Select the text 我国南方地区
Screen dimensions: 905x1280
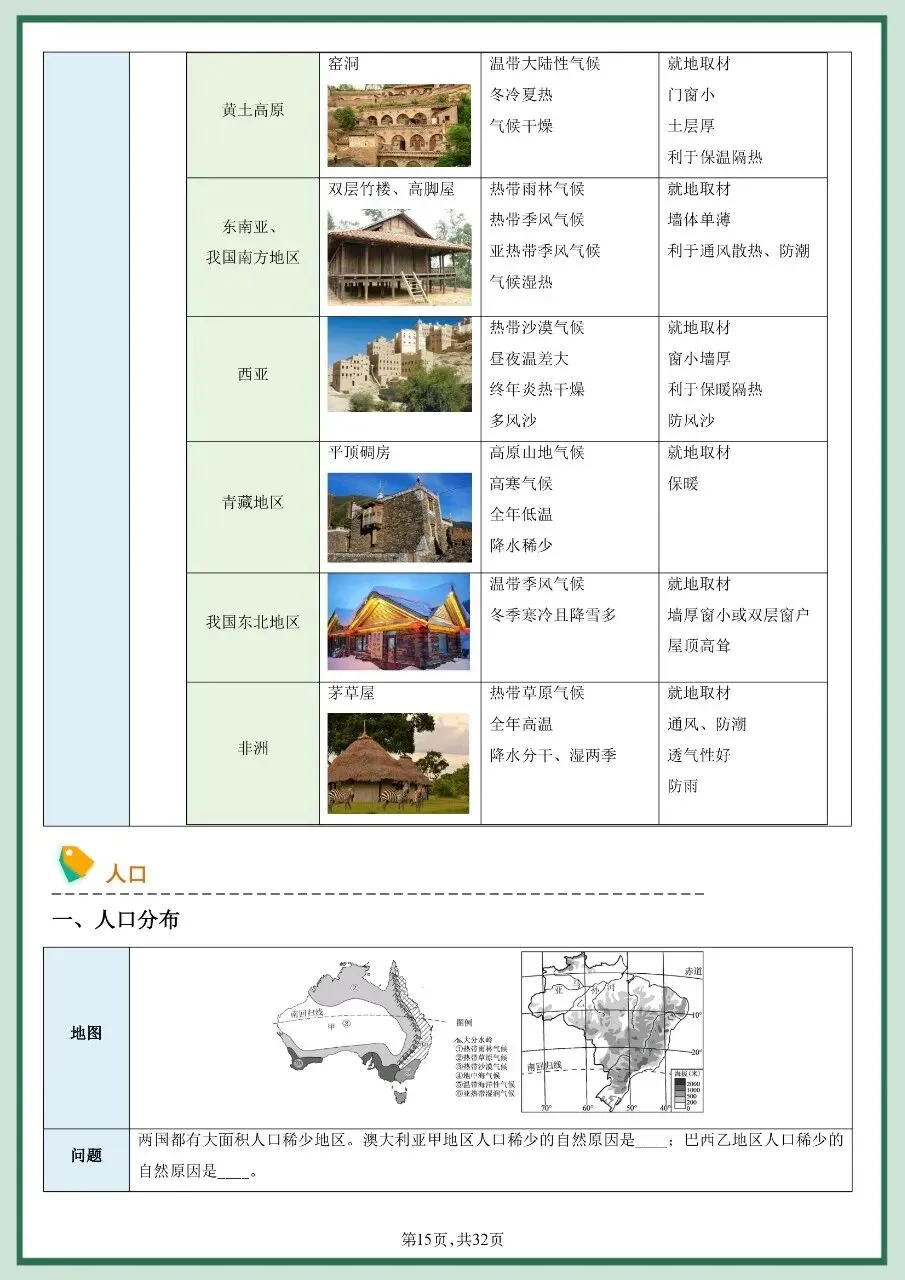click(x=253, y=257)
